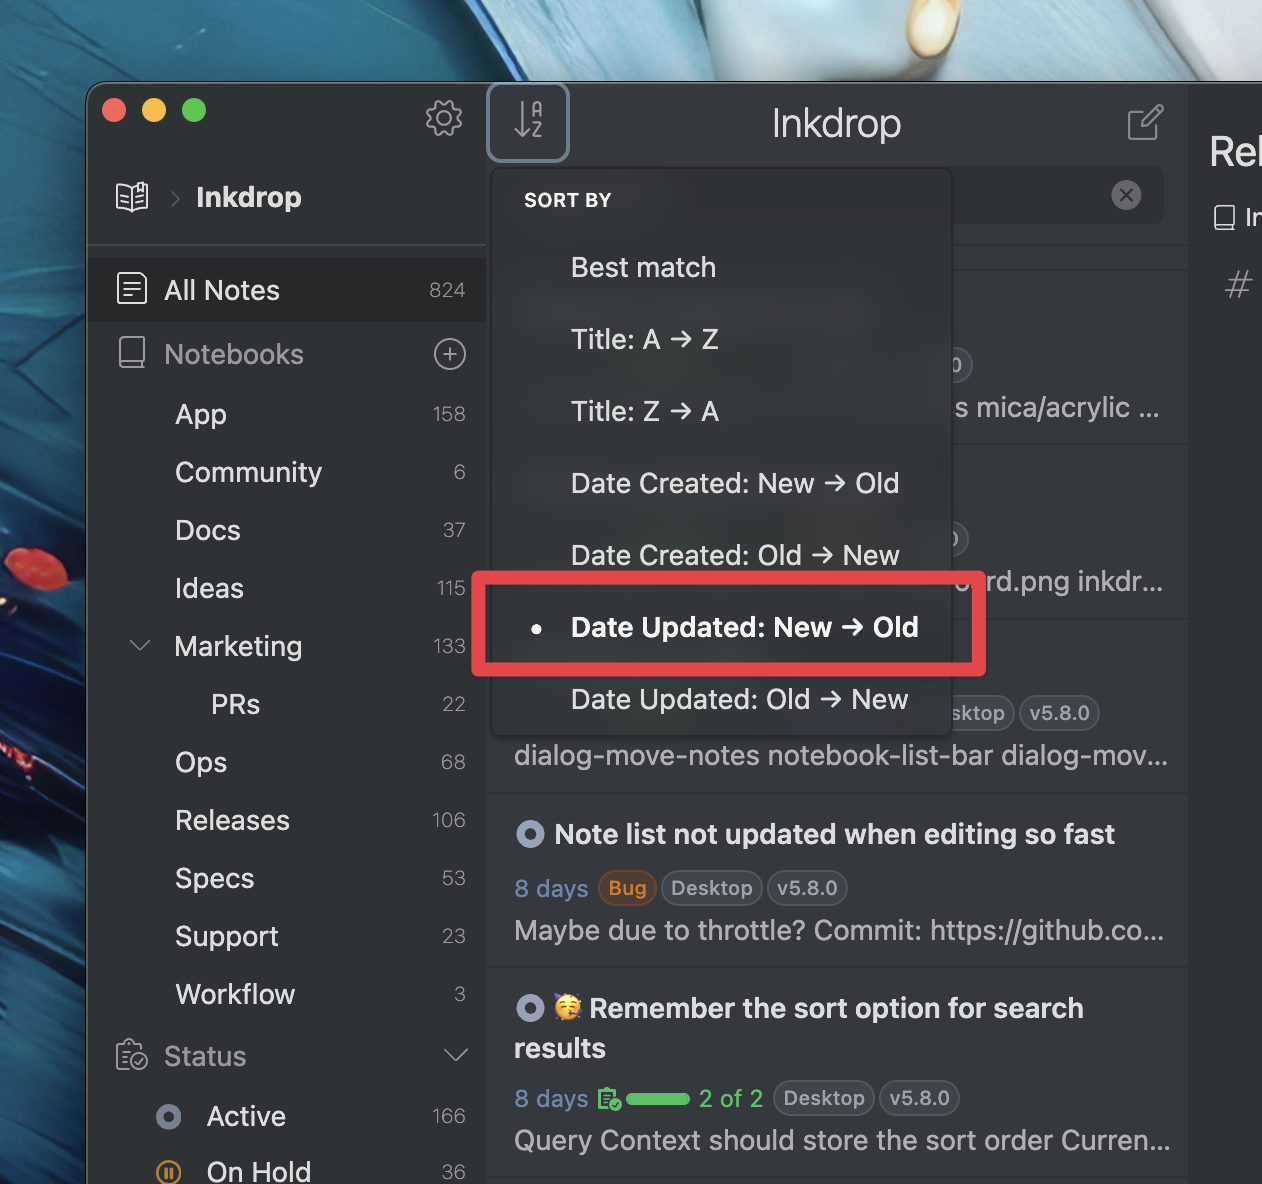Image resolution: width=1262 pixels, height=1184 pixels.
Task: Click the A-Z sort order button
Action: (528, 121)
